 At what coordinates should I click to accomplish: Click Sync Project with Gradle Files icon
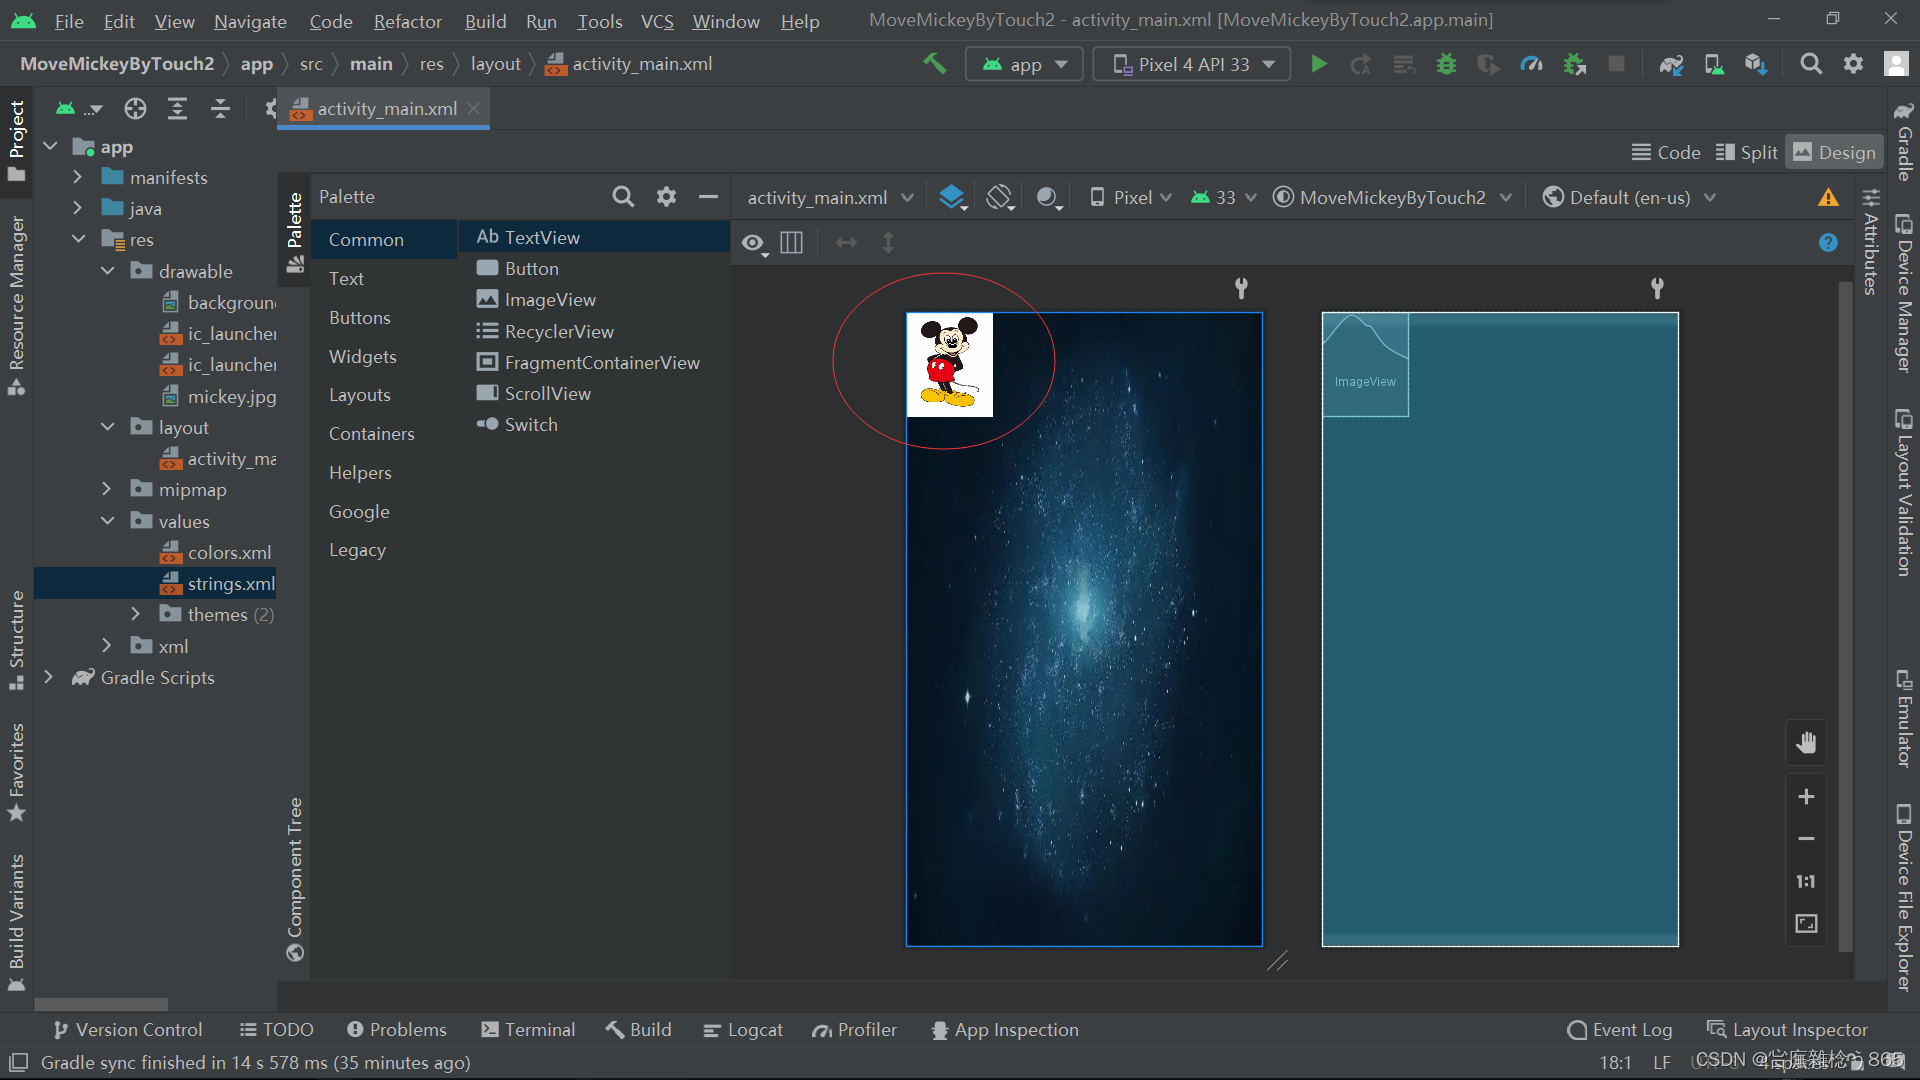(1671, 64)
